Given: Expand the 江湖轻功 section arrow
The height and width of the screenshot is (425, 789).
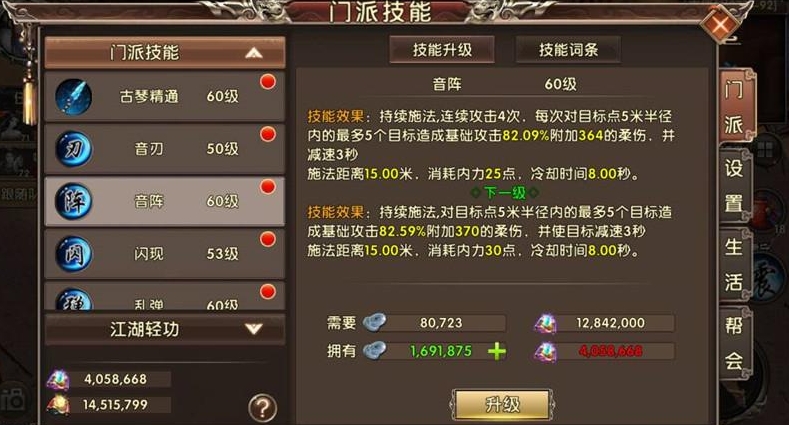Looking at the screenshot, I should tap(254, 329).
